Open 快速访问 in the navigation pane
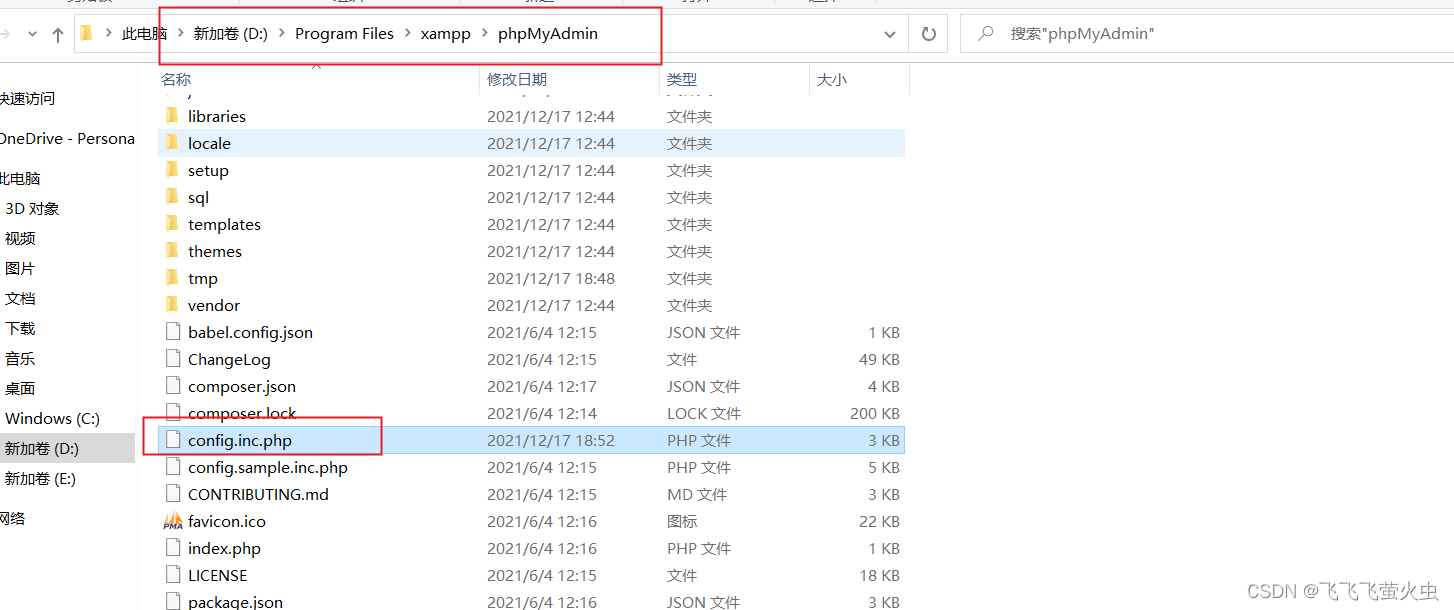 [28, 99]
